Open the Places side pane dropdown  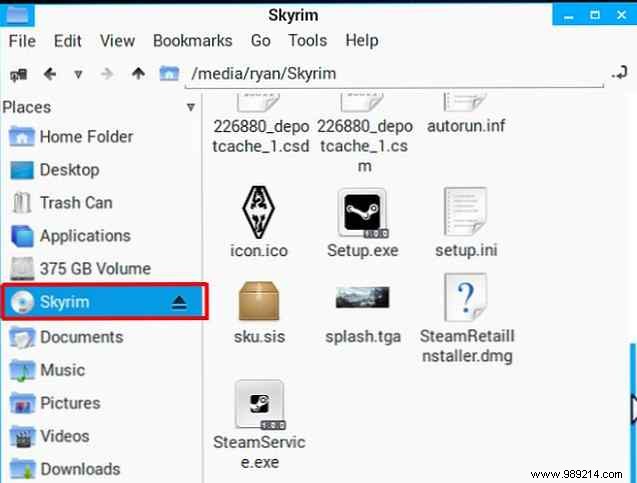(x=191, y=107)
